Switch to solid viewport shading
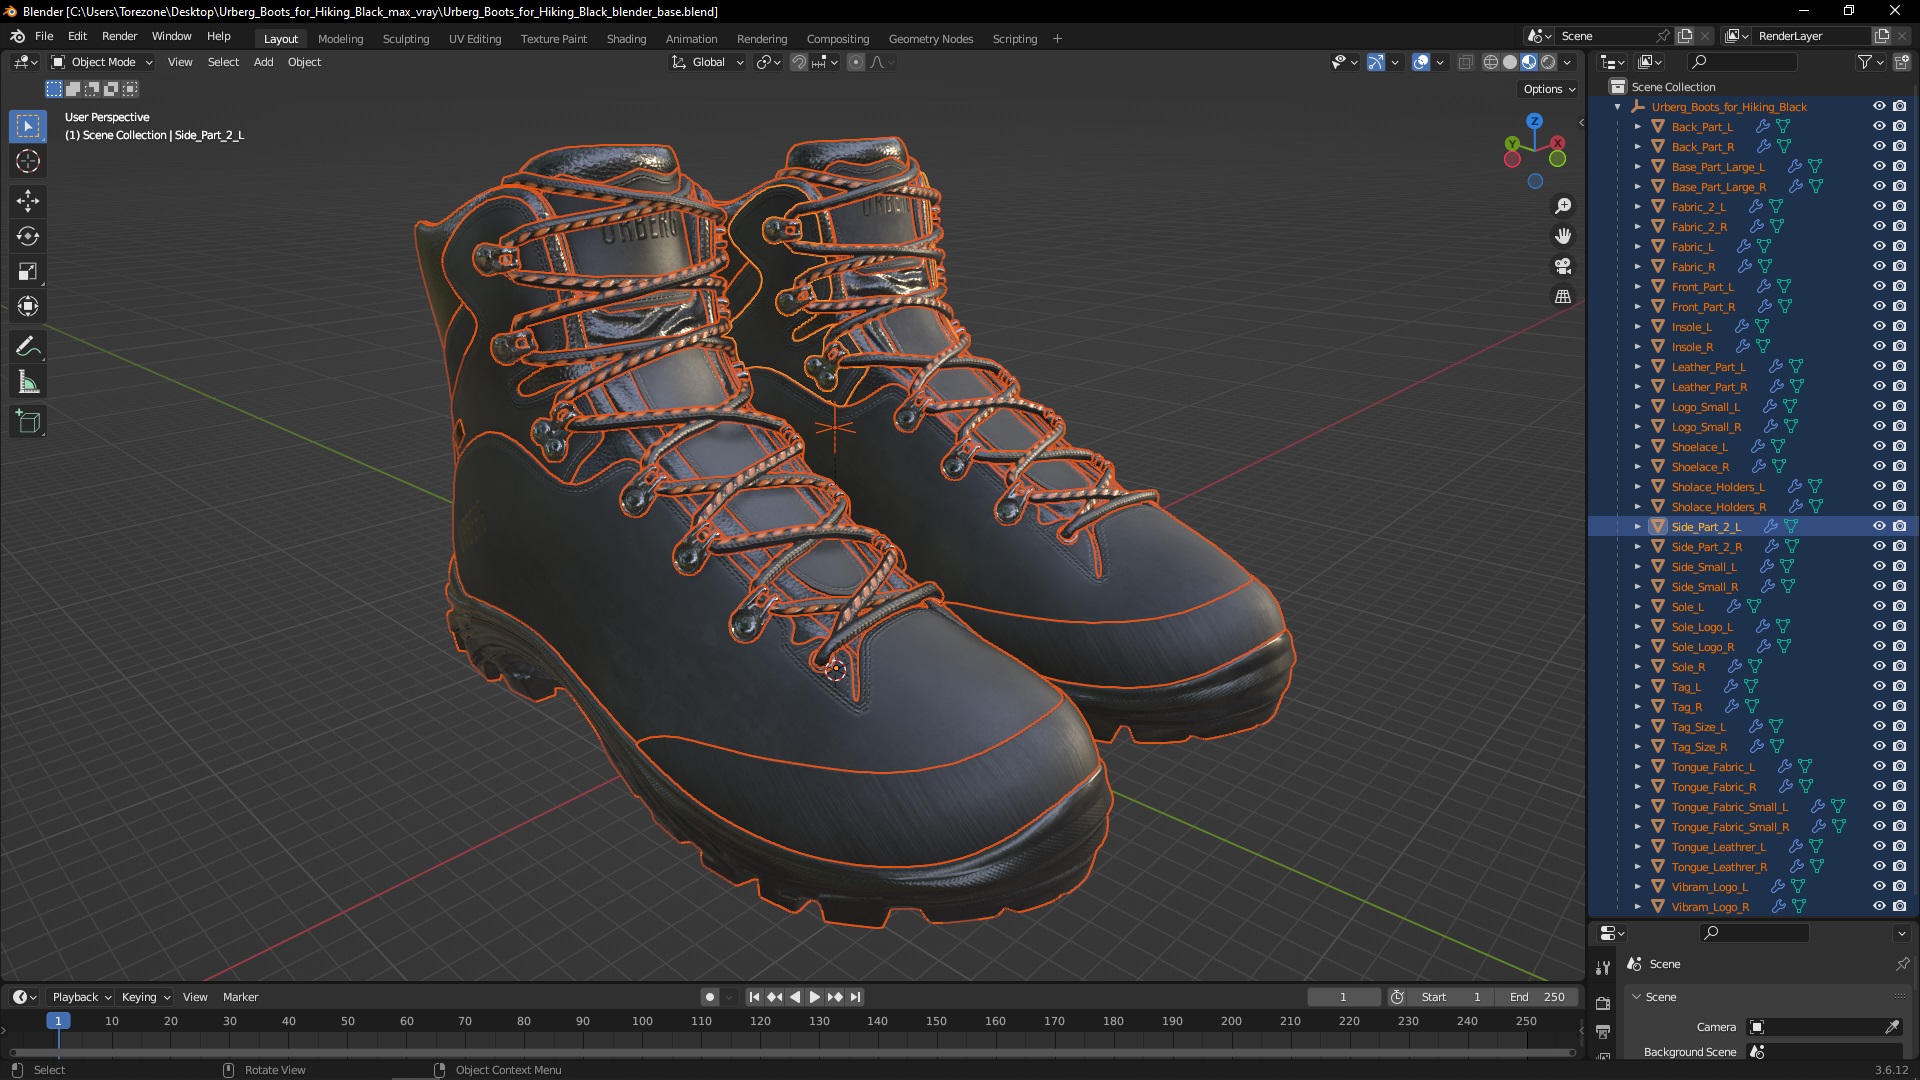The width and height of the screenshot is (1920, 1080). pos(1510,62)
